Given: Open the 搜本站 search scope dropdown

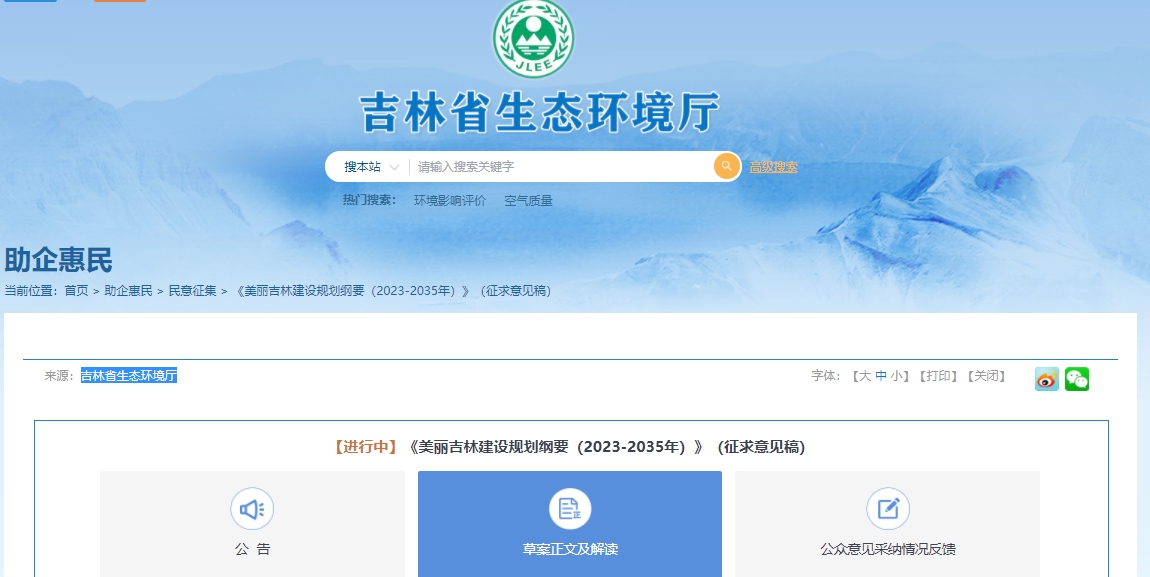Looking at the screenshot, I should 371,167.
